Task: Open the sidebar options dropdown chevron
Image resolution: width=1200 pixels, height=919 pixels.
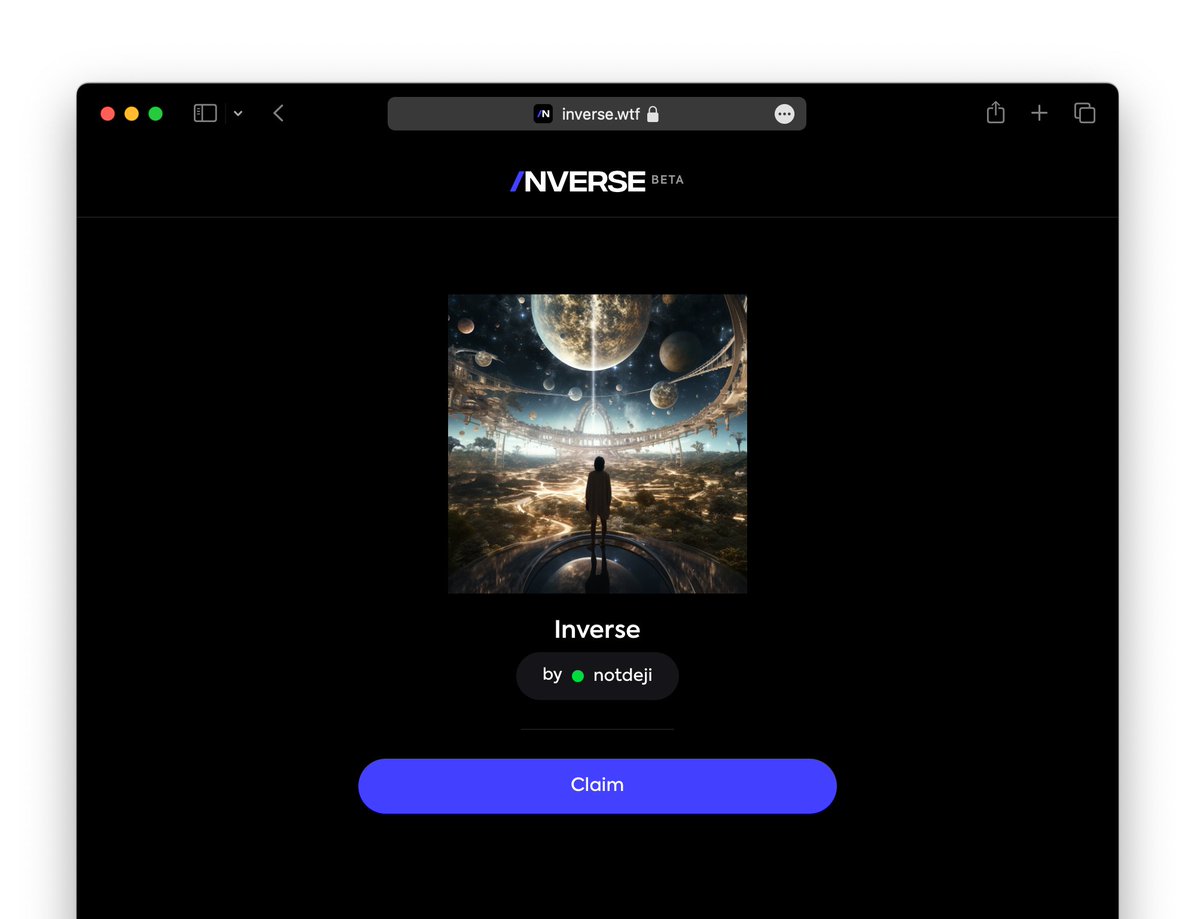Action: pyautogui.click(x=238, y=114)
